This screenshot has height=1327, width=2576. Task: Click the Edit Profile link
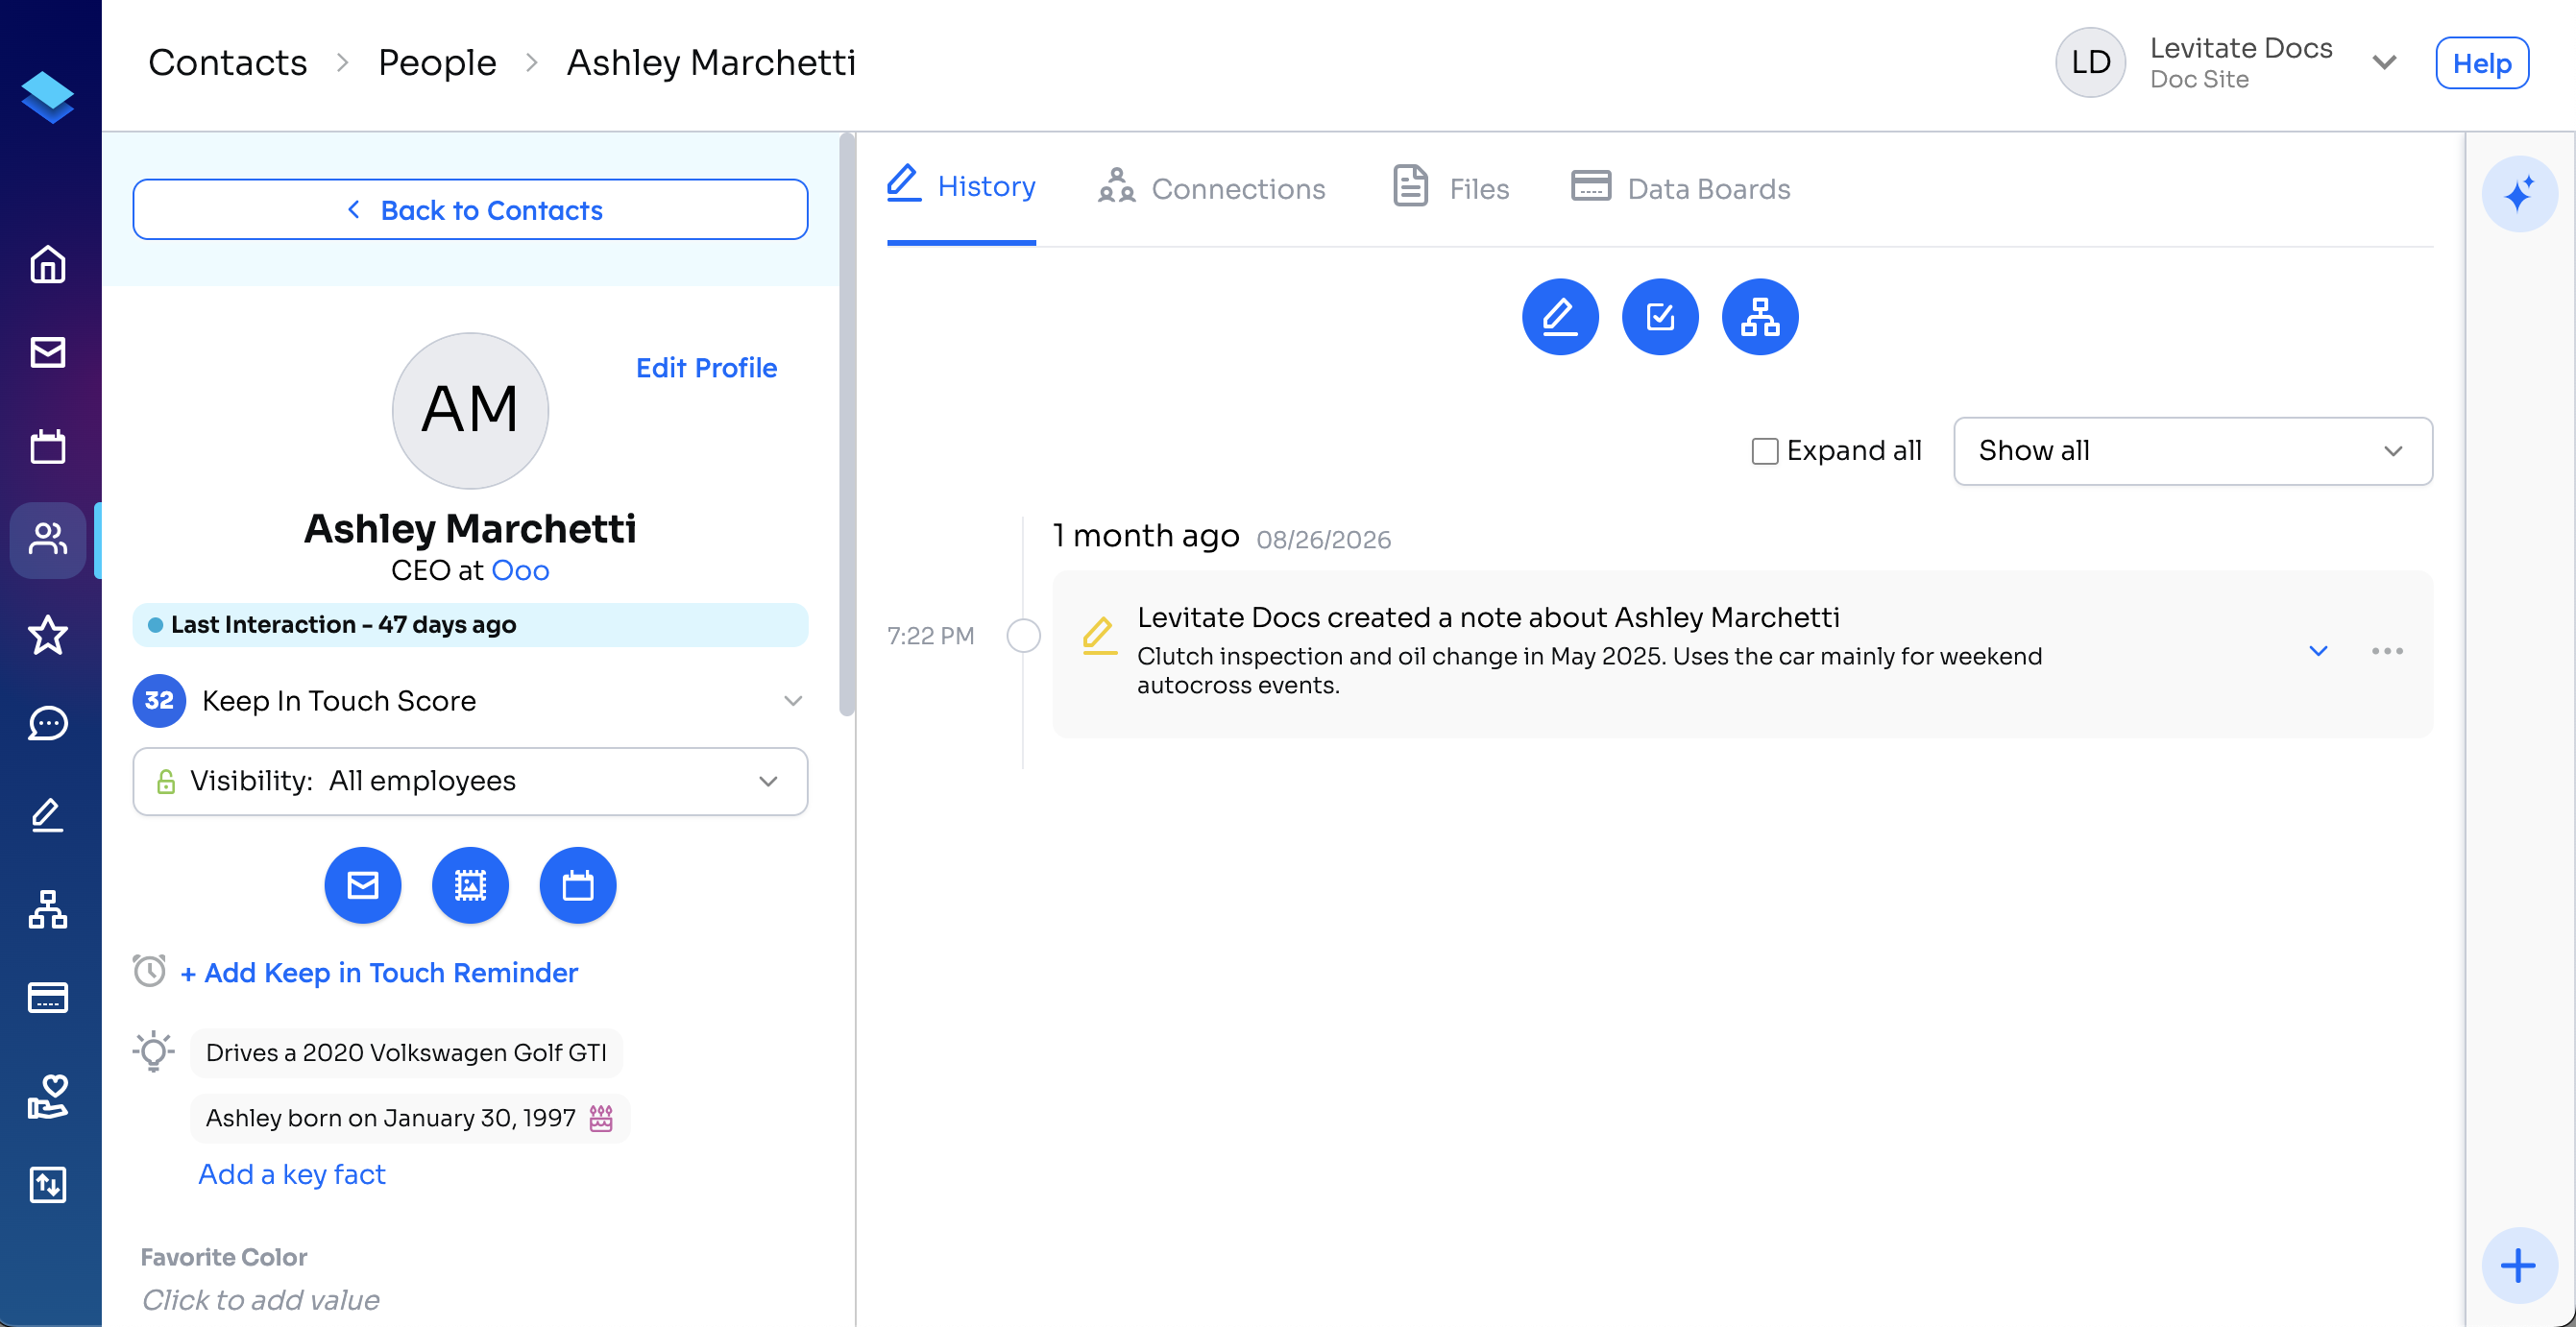tap(706, 368)
